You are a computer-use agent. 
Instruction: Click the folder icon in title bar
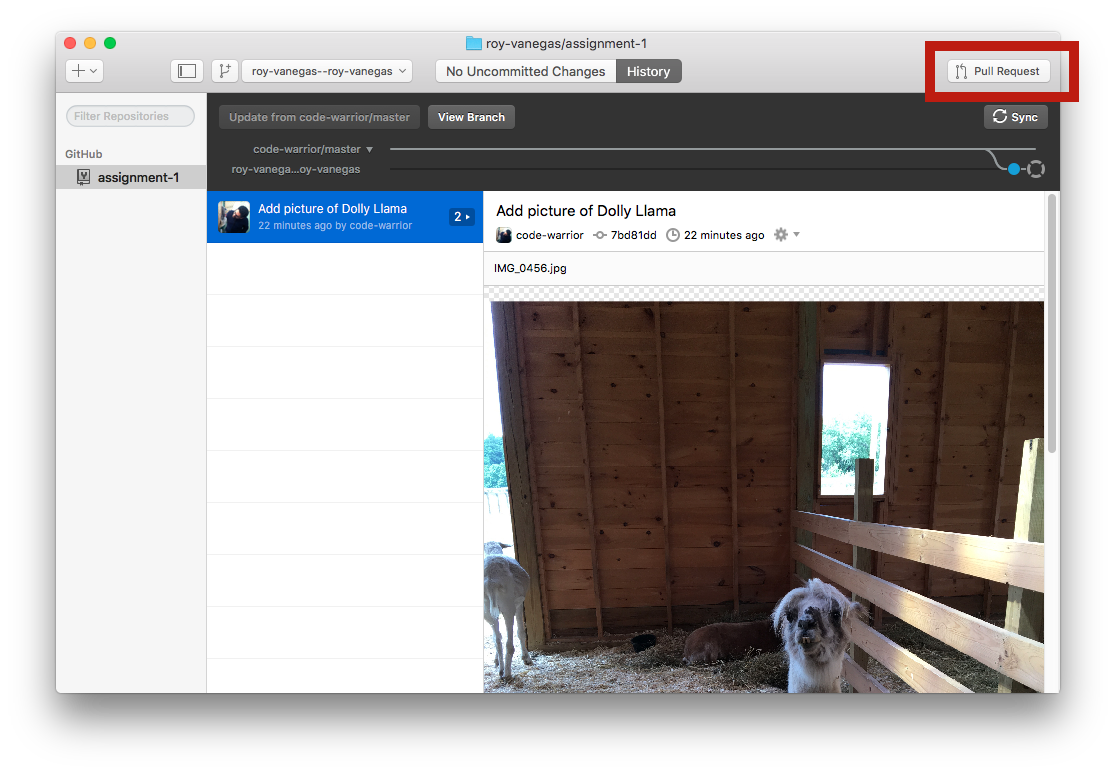(473, 43)
